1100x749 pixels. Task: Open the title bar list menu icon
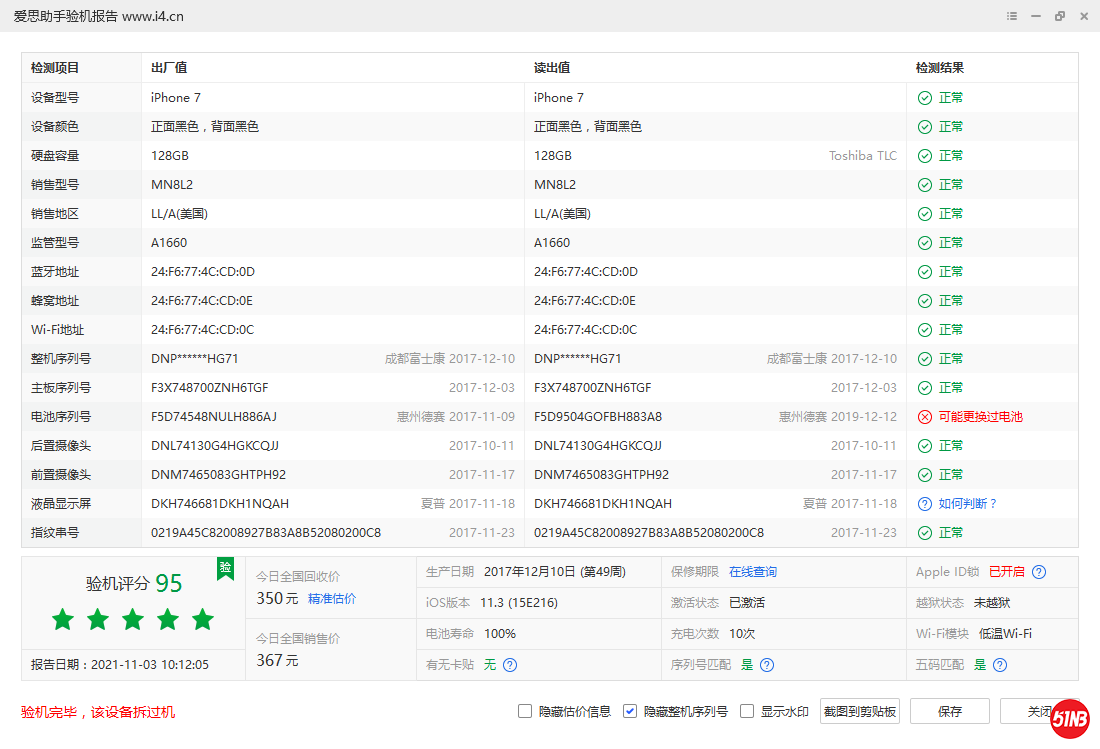tap(1012, 16)
